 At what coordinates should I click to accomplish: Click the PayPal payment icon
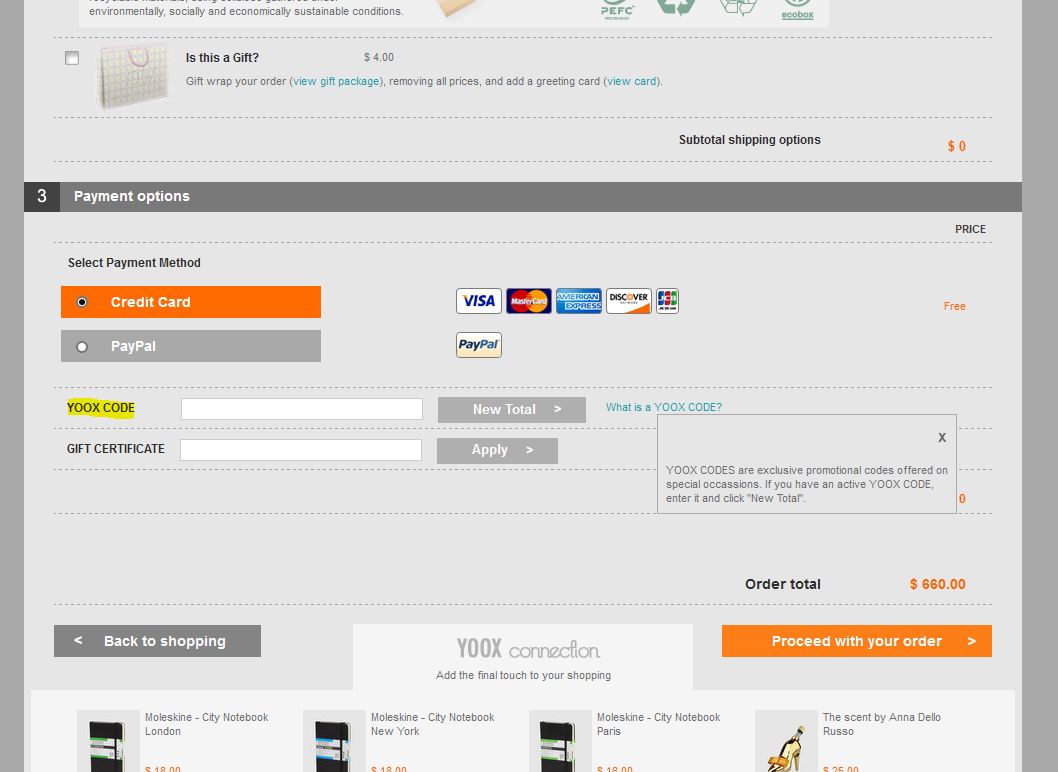tap(478, 344)
